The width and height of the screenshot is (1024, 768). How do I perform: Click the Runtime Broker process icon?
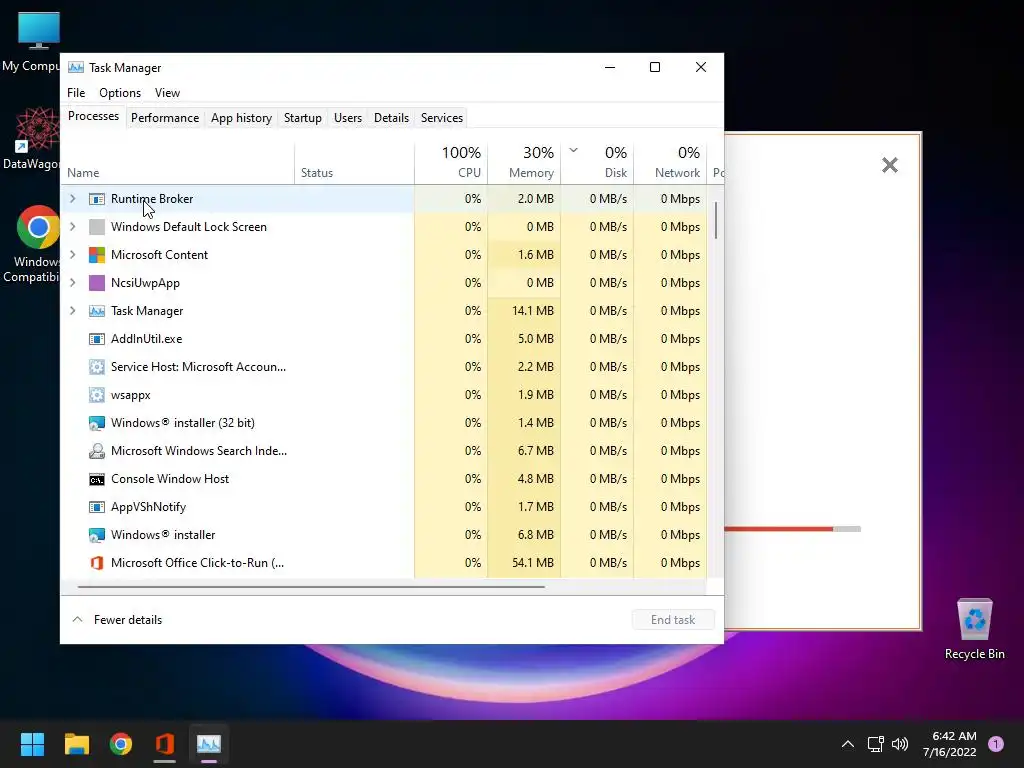(x=97, y=199)
